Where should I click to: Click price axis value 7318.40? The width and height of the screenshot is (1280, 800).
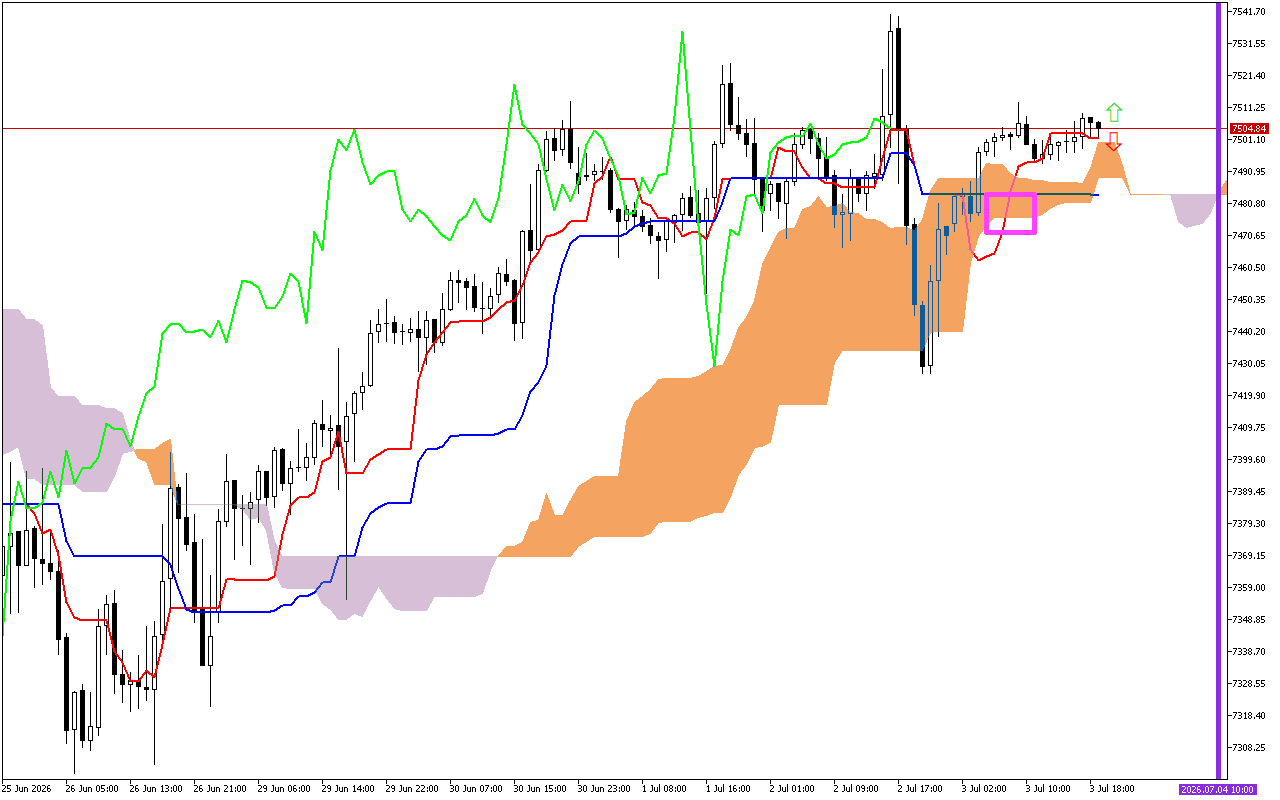[1250, 716]
